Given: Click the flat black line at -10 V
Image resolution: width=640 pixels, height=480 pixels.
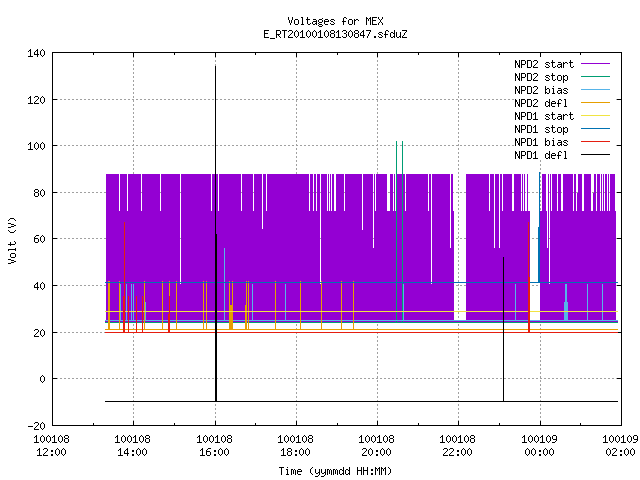Looking at the screenshot, I should click(x=361, y=402).
